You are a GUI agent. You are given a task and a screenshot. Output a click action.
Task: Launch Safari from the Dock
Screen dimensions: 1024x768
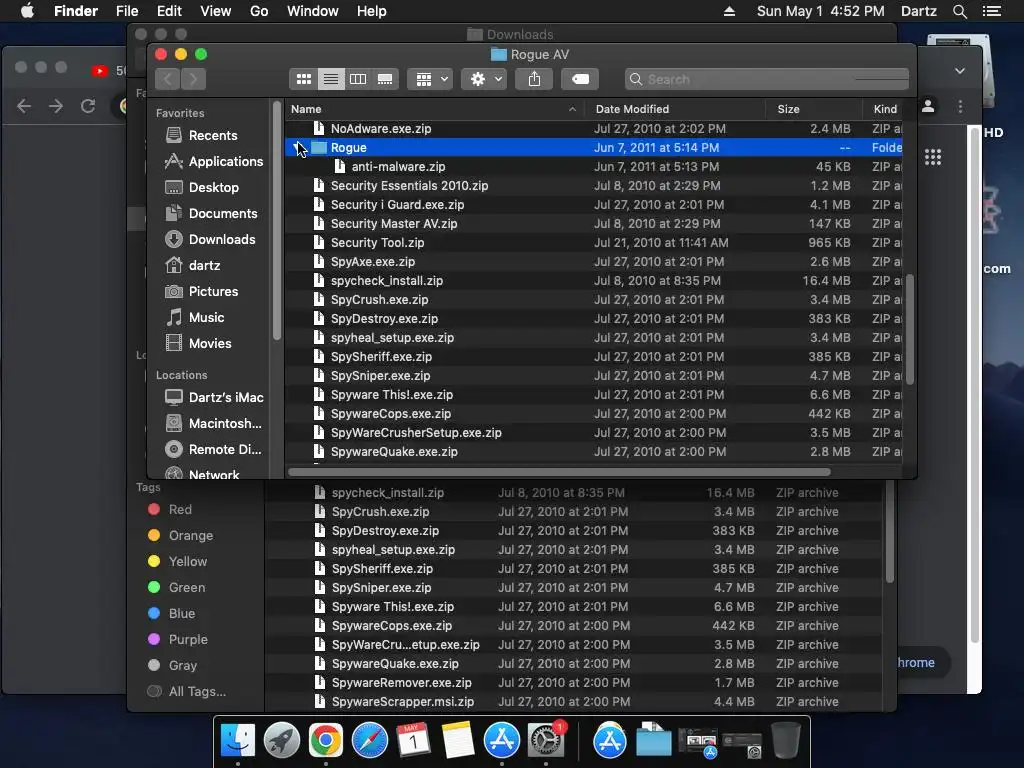370,741
